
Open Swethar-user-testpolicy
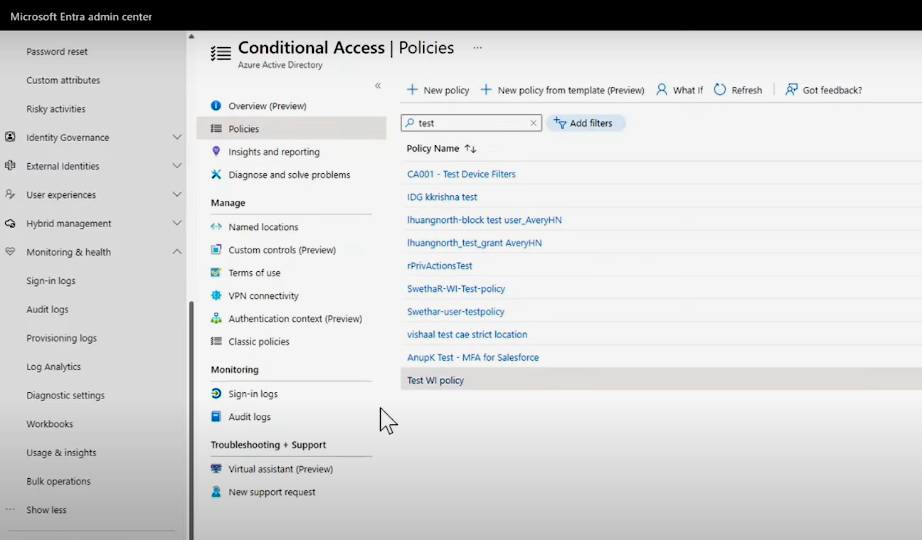pos(456,312)
